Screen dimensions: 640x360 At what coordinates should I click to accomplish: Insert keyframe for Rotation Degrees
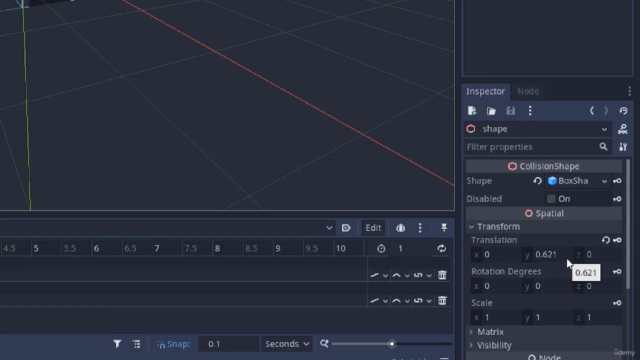[x=617, y=271]
